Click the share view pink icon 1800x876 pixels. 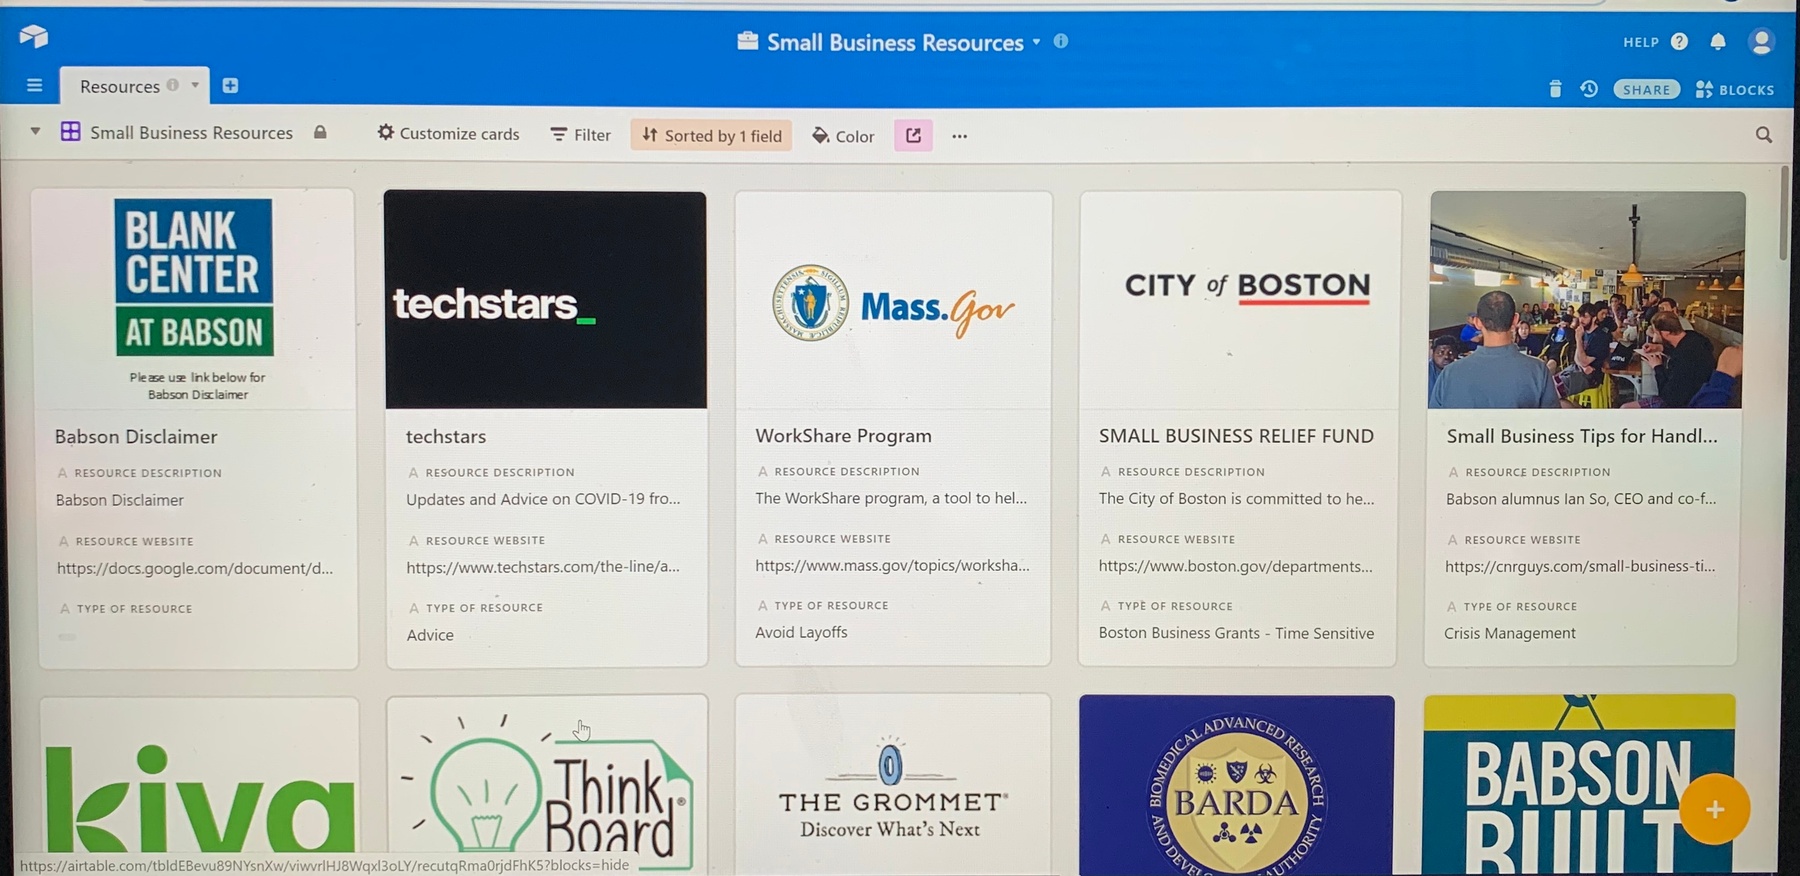pyautogui.click(x=913, y=135)
